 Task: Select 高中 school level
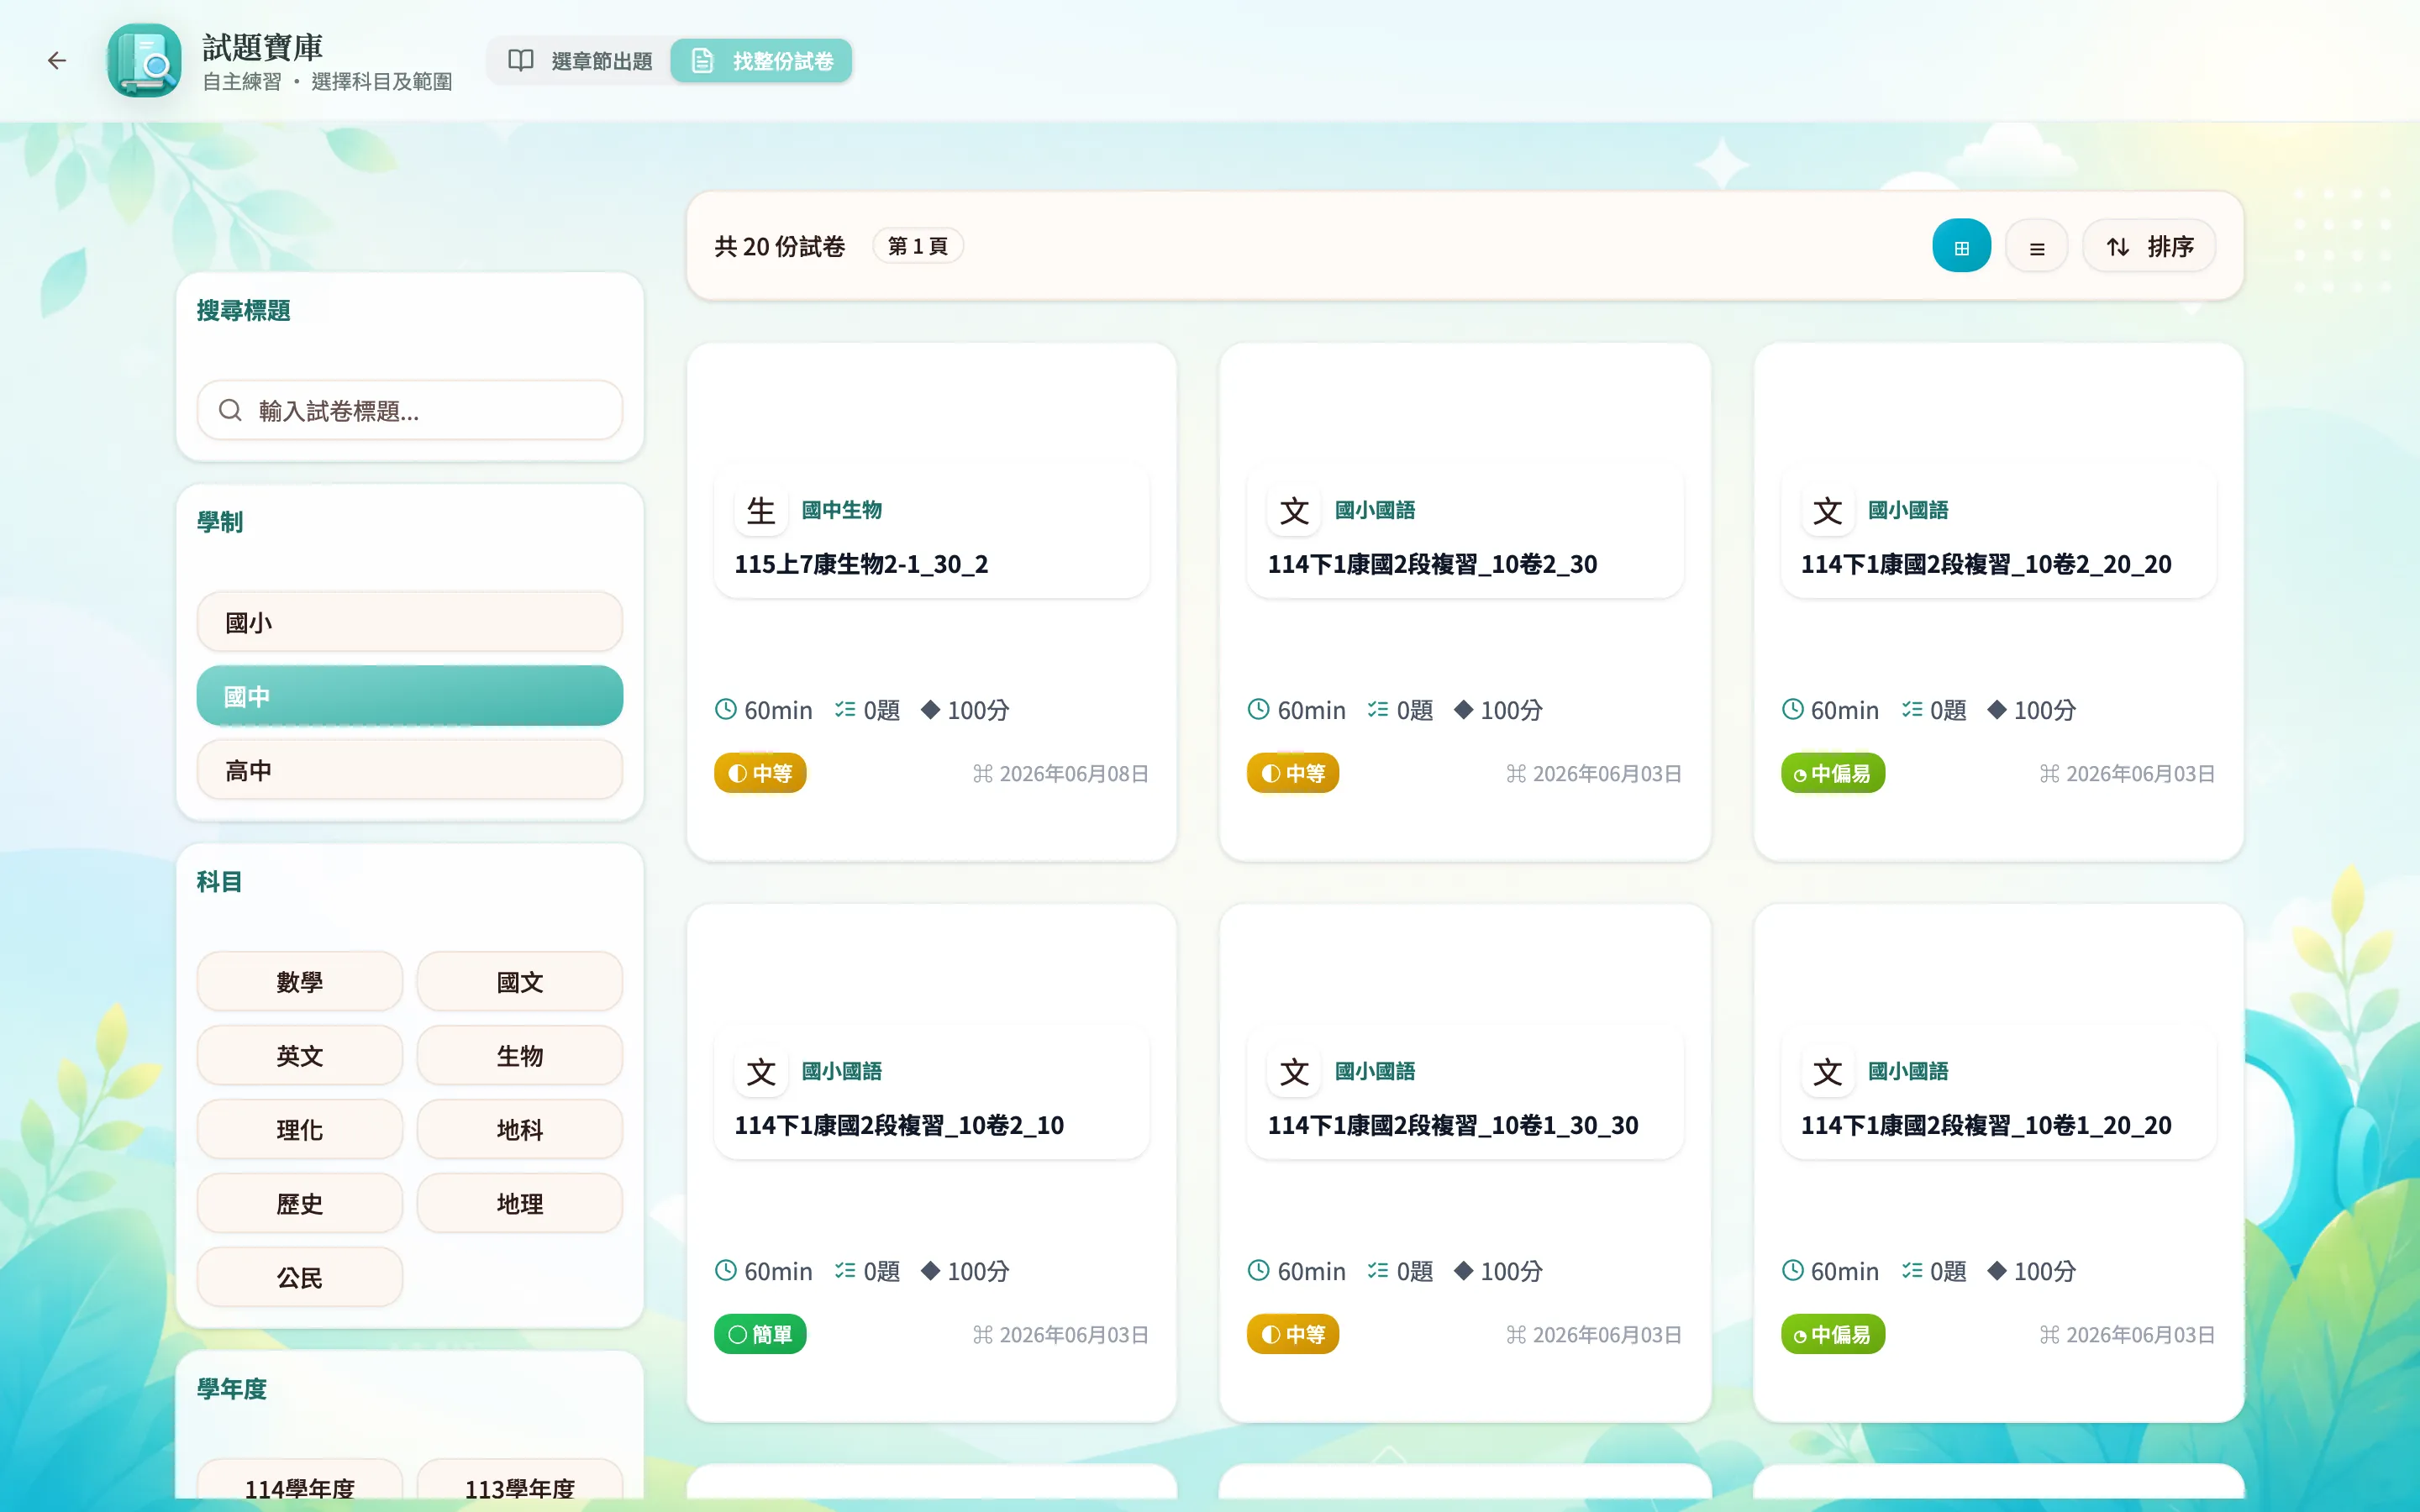coord(410,770)
